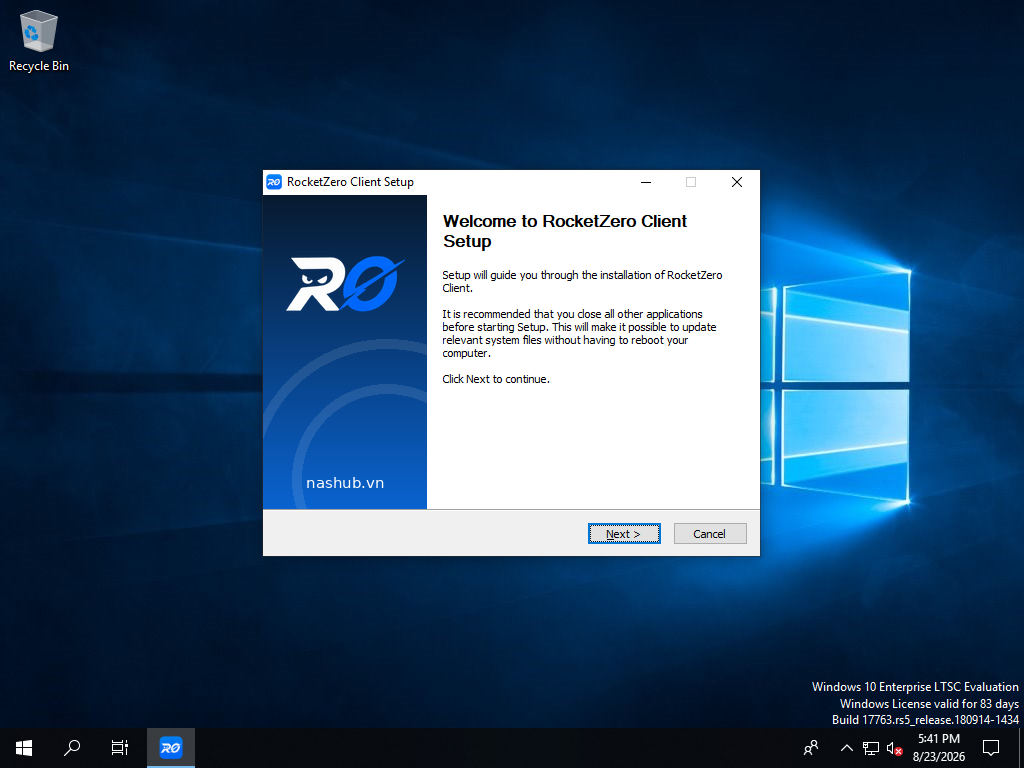Click the 'Welcome to RocketZero Client Setup' heading

point(565,231)
